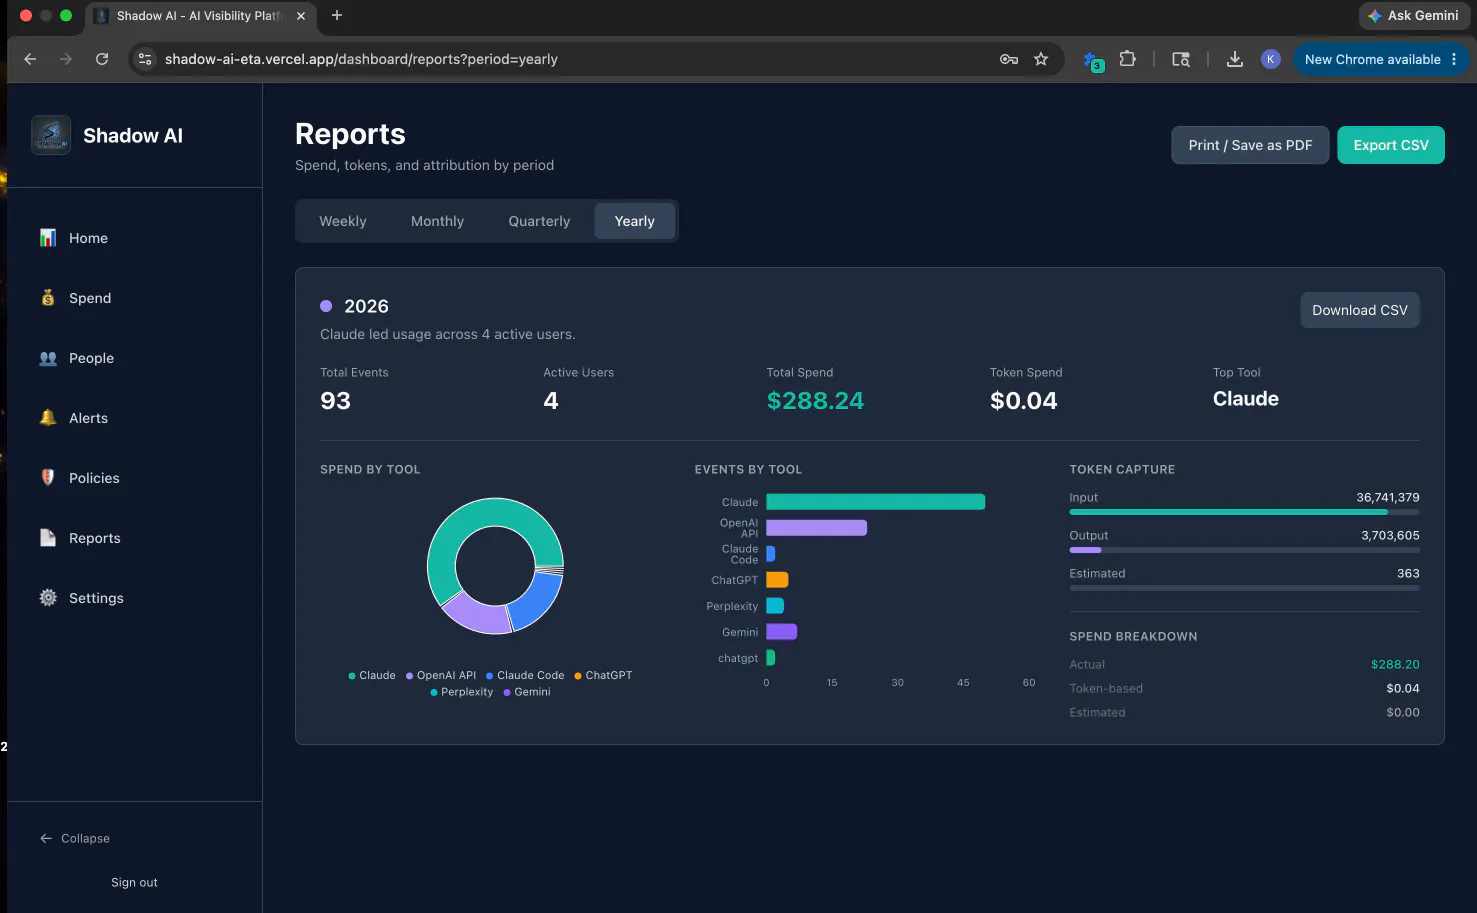Click the Sign out link
1477x913 pixels.
134,883
